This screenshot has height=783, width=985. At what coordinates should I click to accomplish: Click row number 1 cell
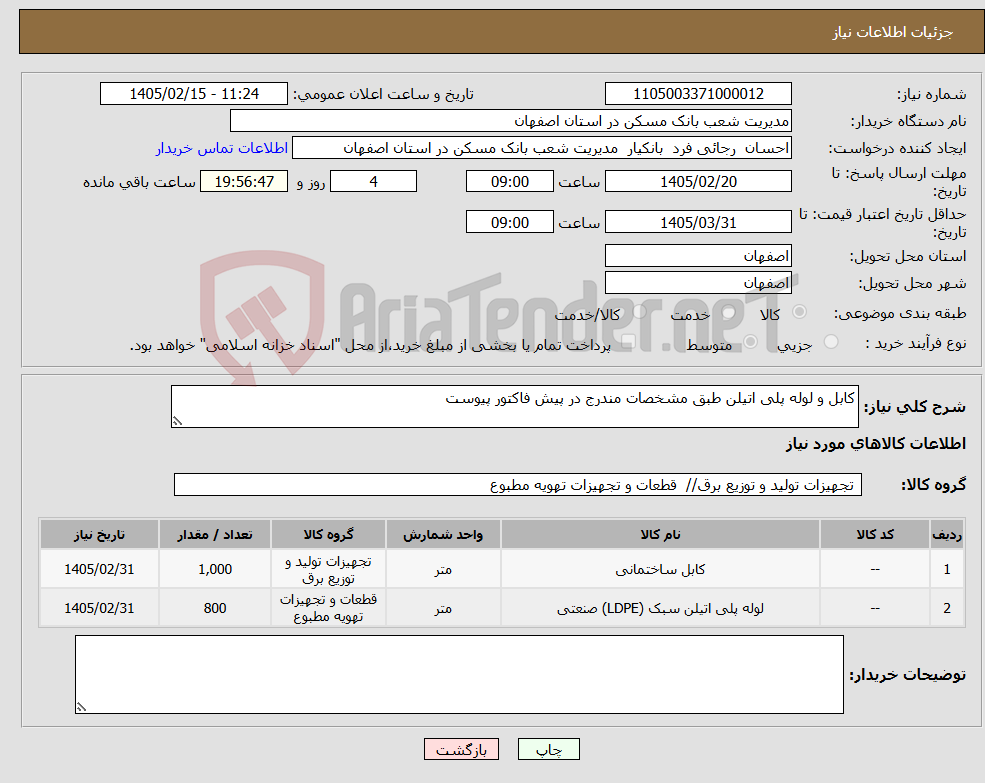[947, 569]
